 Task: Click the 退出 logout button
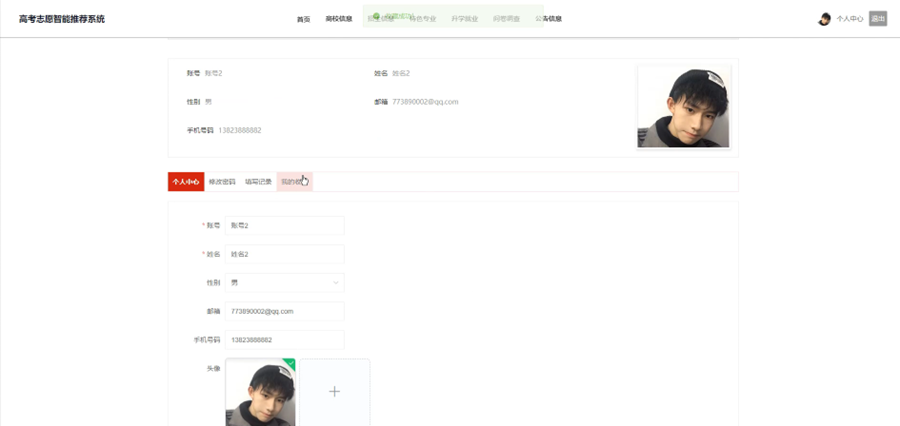coord(878,19)
